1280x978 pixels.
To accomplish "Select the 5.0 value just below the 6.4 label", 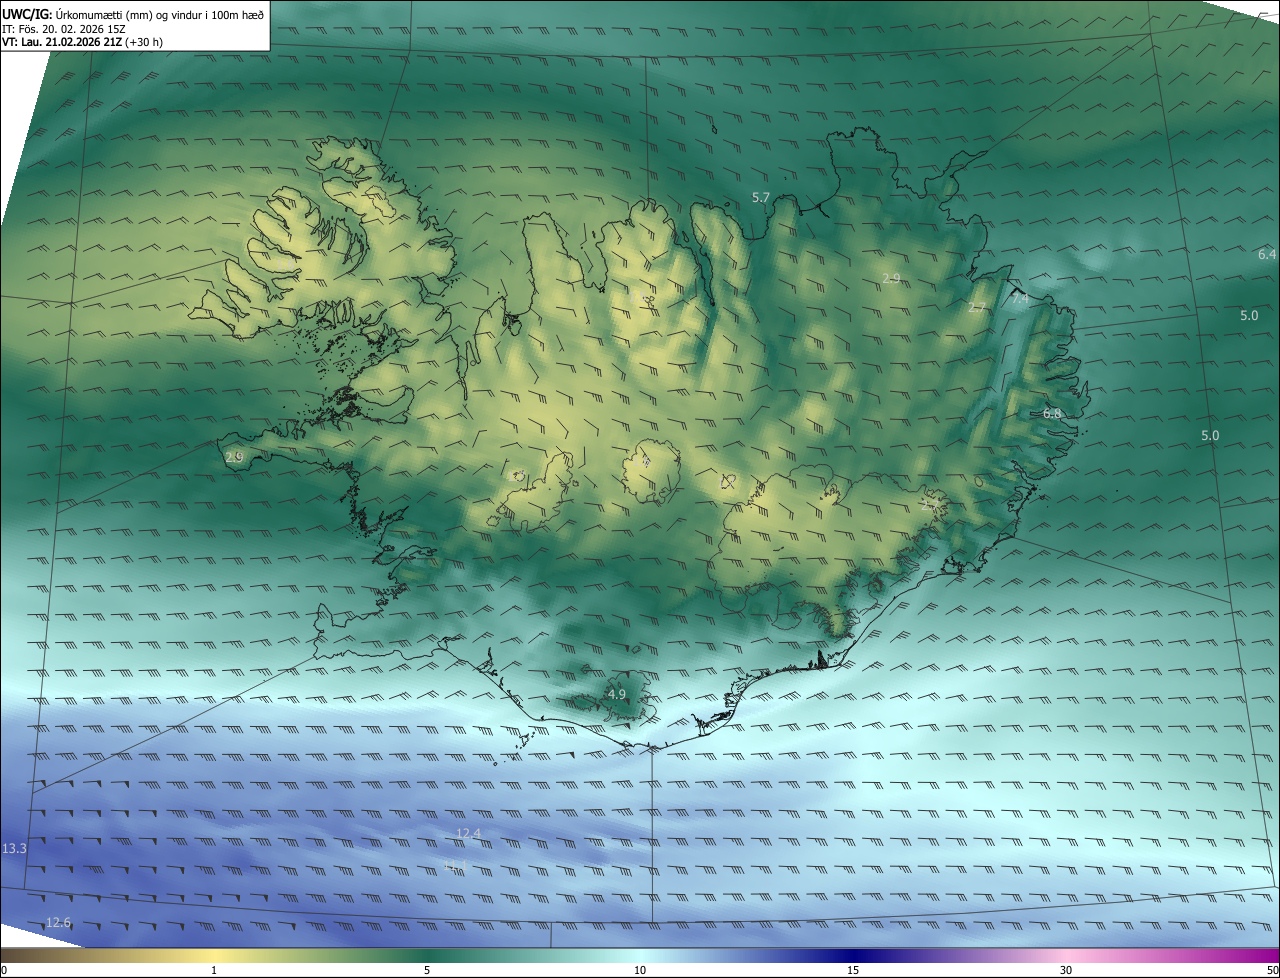I will click(1249, 316).
